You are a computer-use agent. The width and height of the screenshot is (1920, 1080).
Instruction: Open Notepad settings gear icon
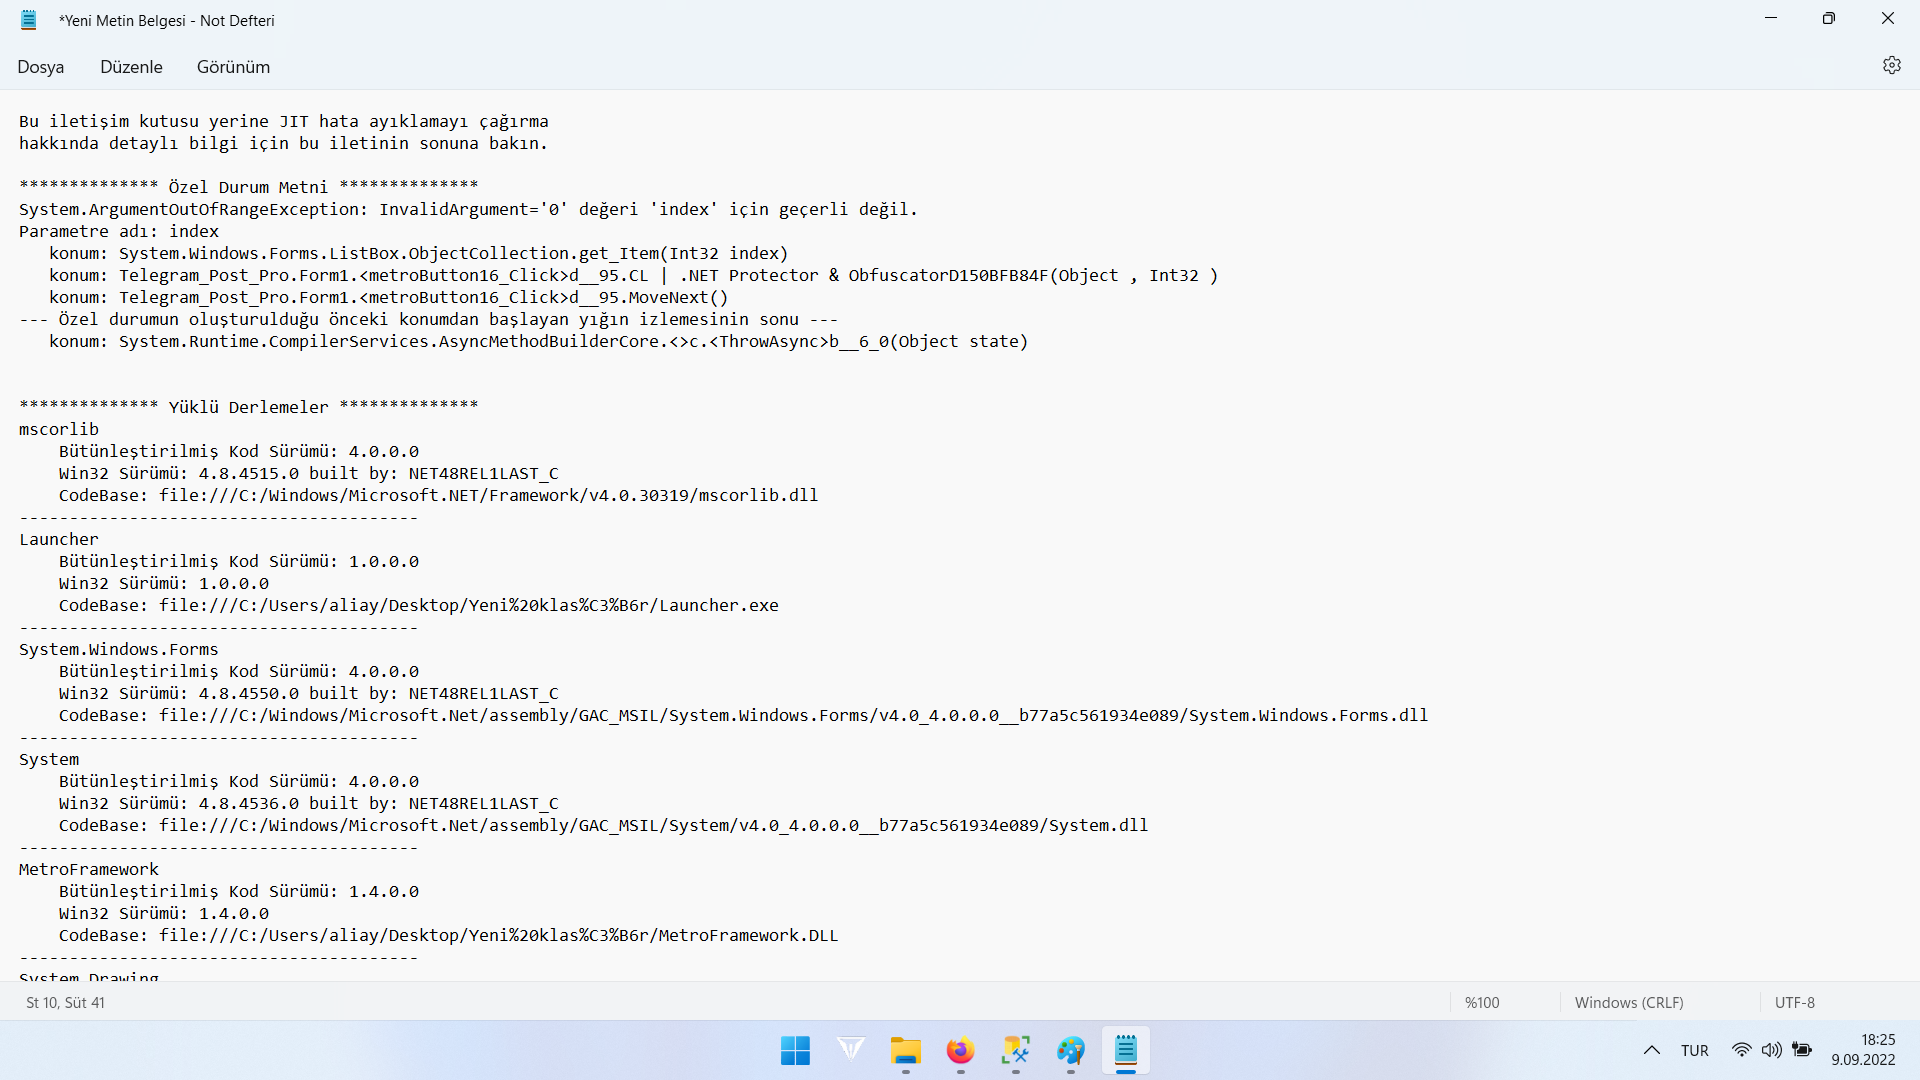pyautogui.click(x=1891, y=65)
